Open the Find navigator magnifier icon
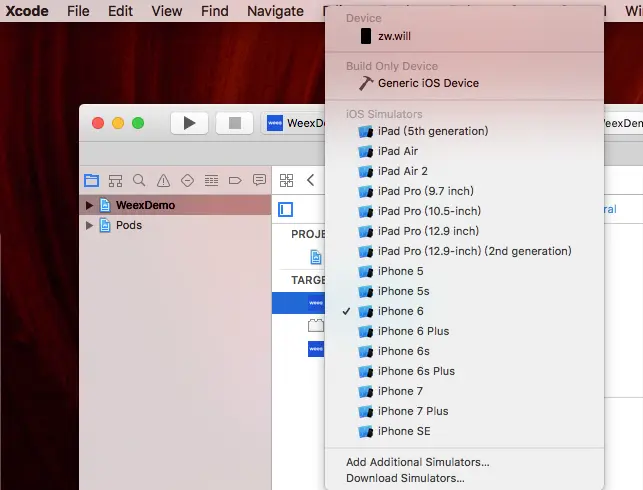The height and width of the screenshot is (490, 643). 139,180
